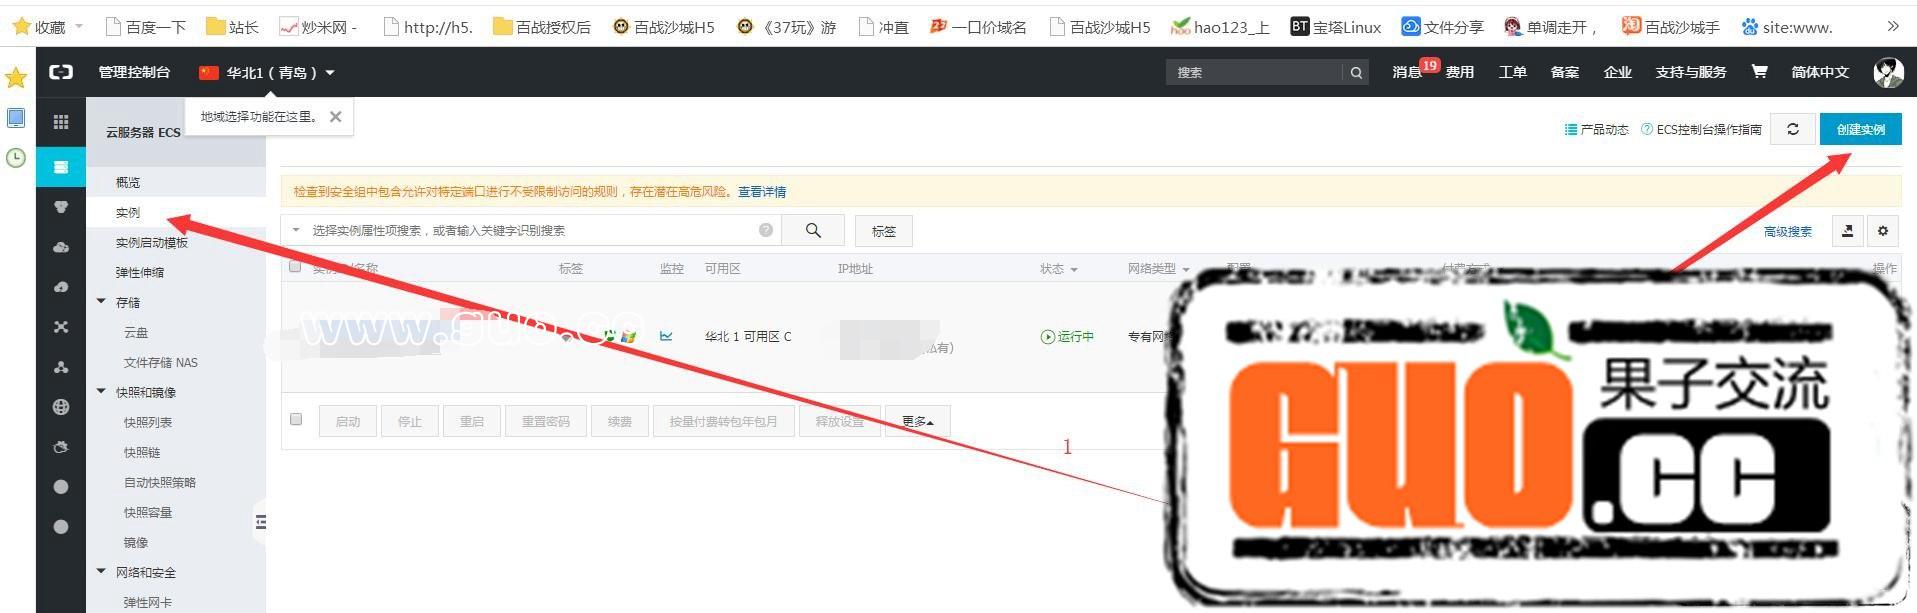The height and width of the screenshot is (613, 1917).
Task: Click the three-node cluster icon in dark sidebar
Action: [61, 367]
